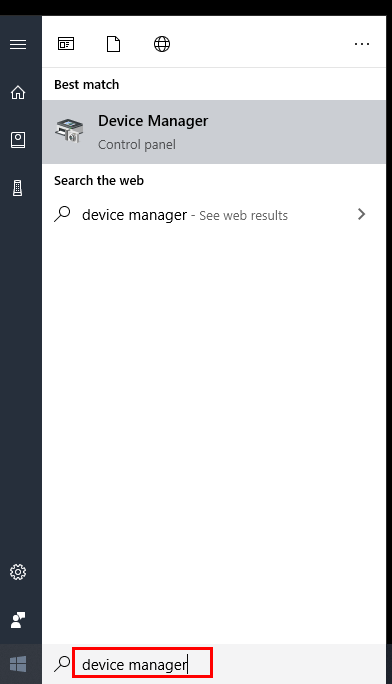Click the Control panel subtitle text
The height and width of the screenshot is (684, 392).
(137, 144)
